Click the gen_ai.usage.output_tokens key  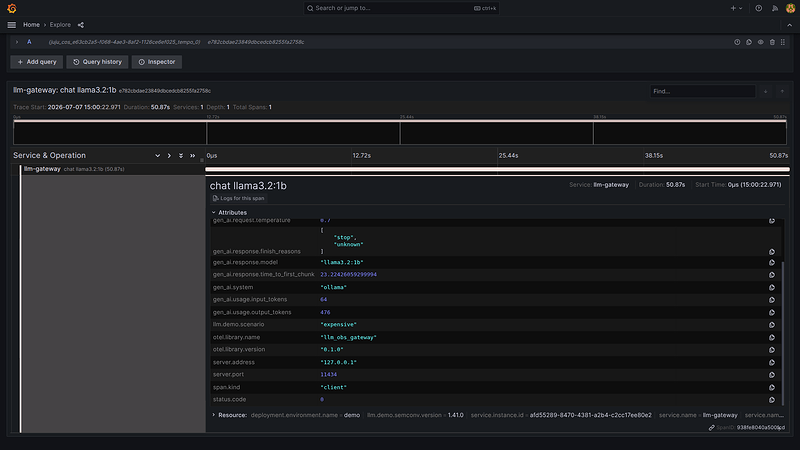pos(252,312)
